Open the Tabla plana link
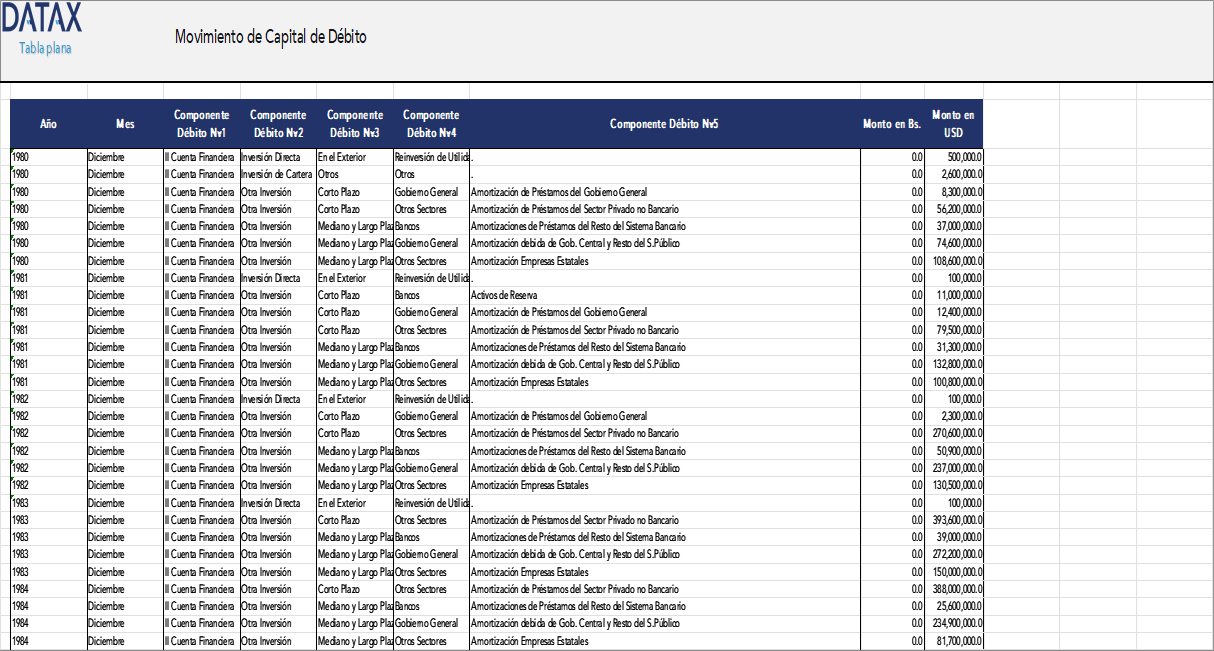This screenshot has width=1214, height=651. pyautogui.click(x=45, y=48)
